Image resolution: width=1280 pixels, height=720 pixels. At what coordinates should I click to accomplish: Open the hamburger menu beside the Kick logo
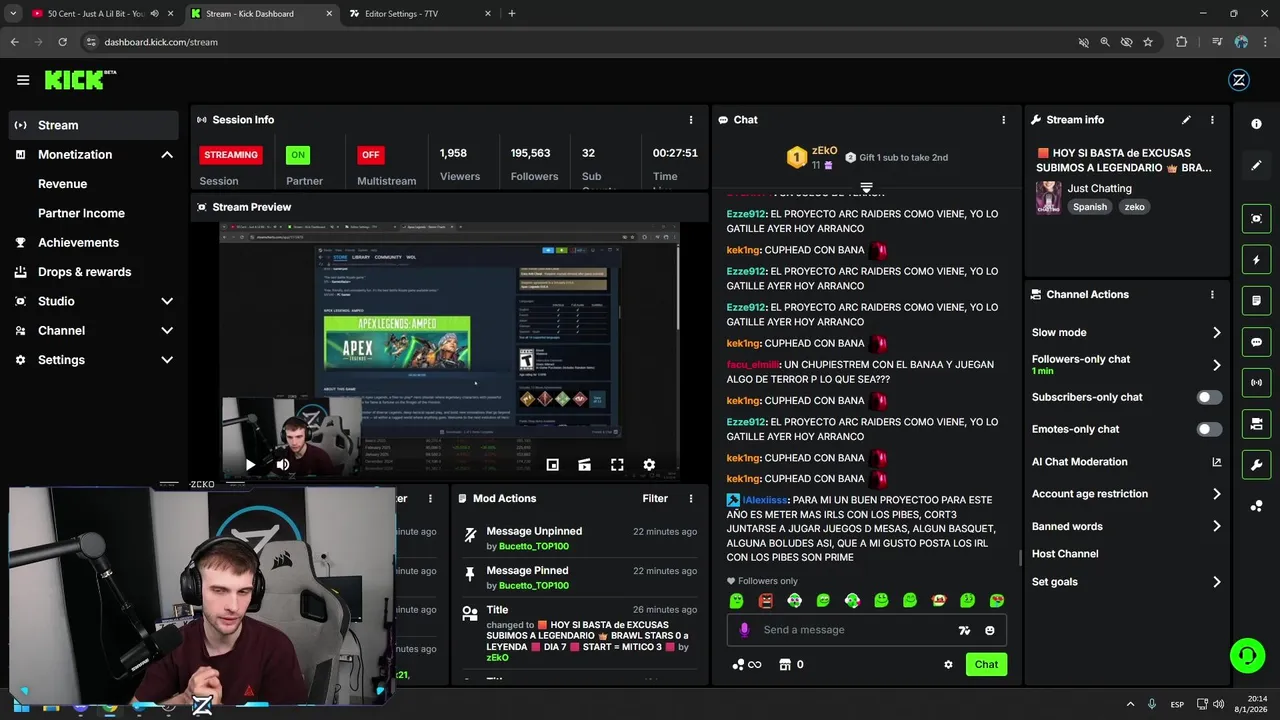23,80
